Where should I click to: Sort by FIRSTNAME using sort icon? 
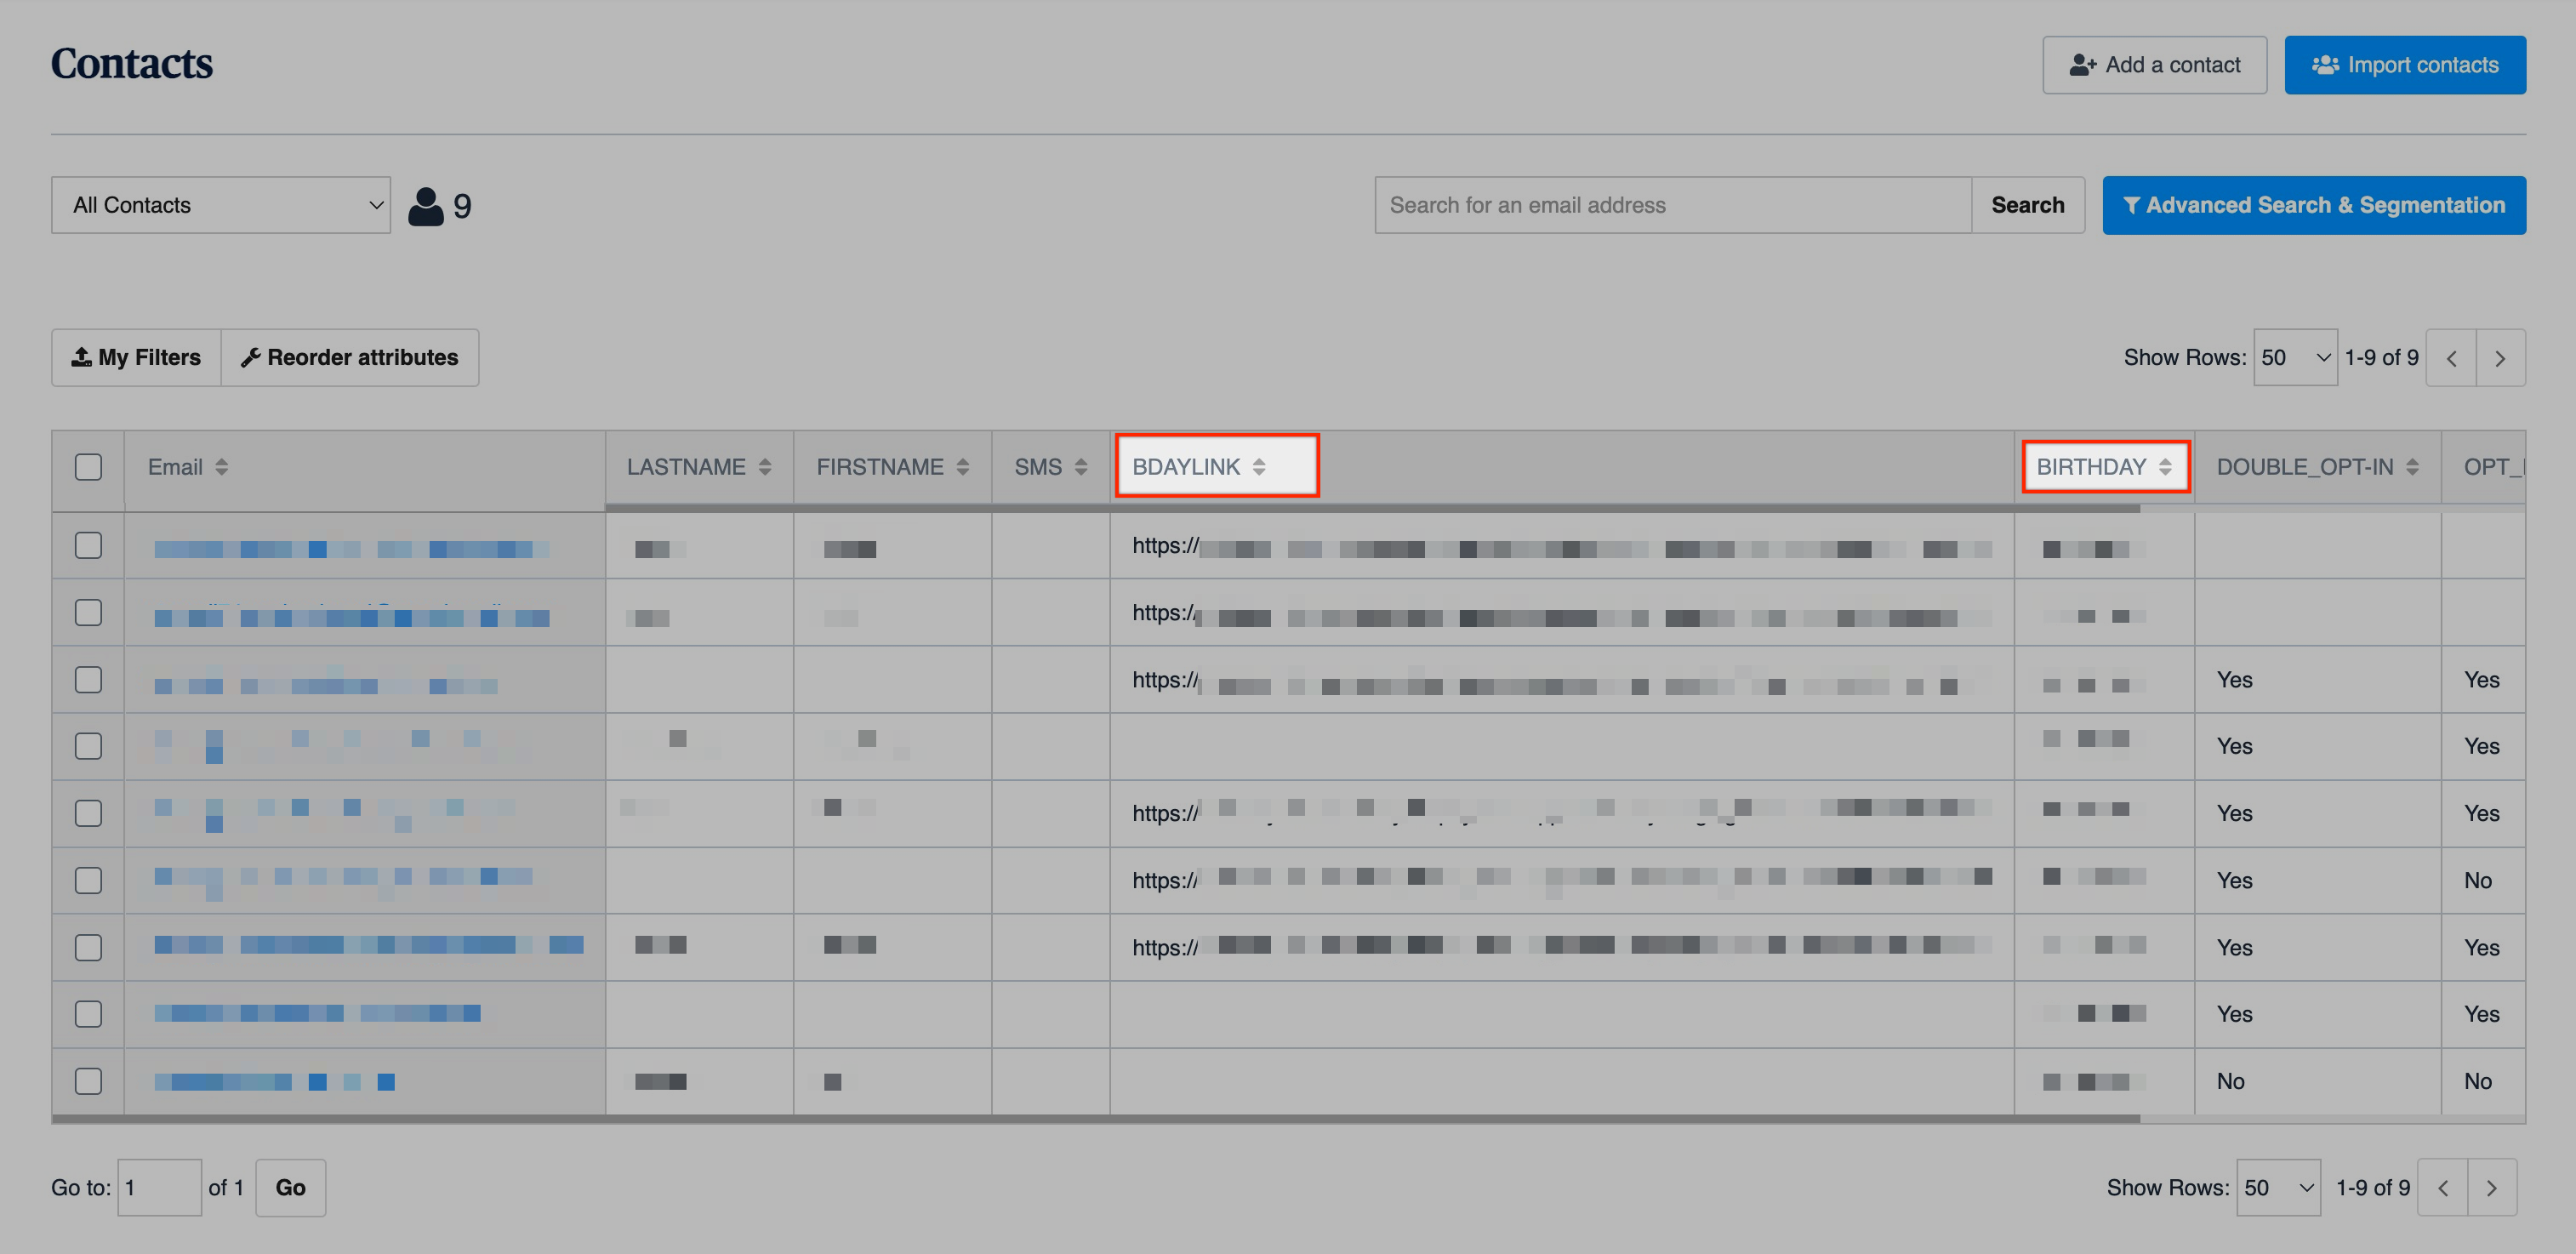click(962, 467)
